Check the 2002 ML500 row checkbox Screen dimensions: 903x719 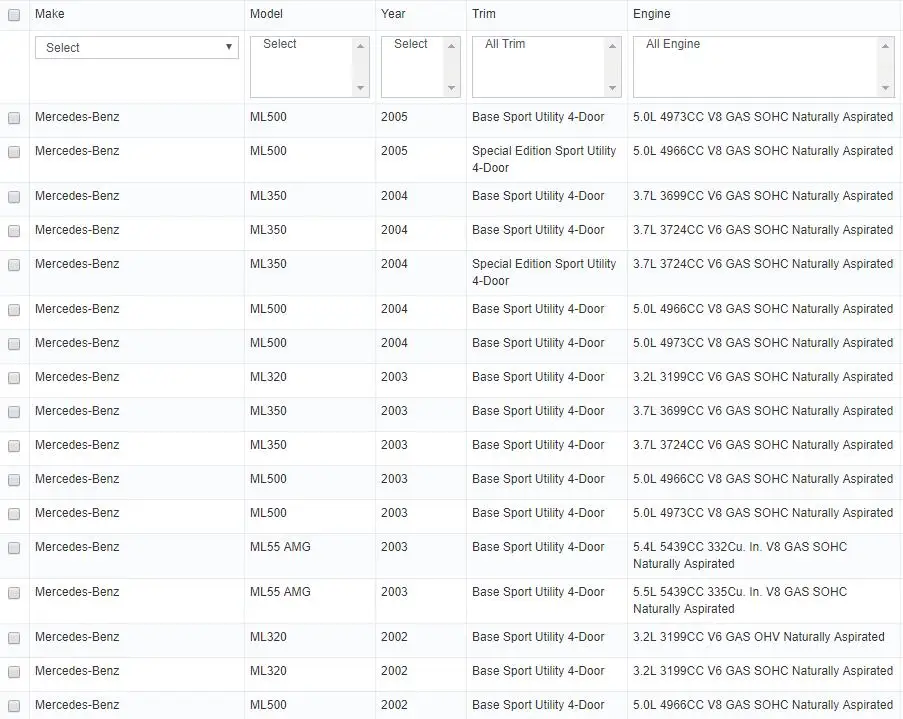[x=14, y=706]
